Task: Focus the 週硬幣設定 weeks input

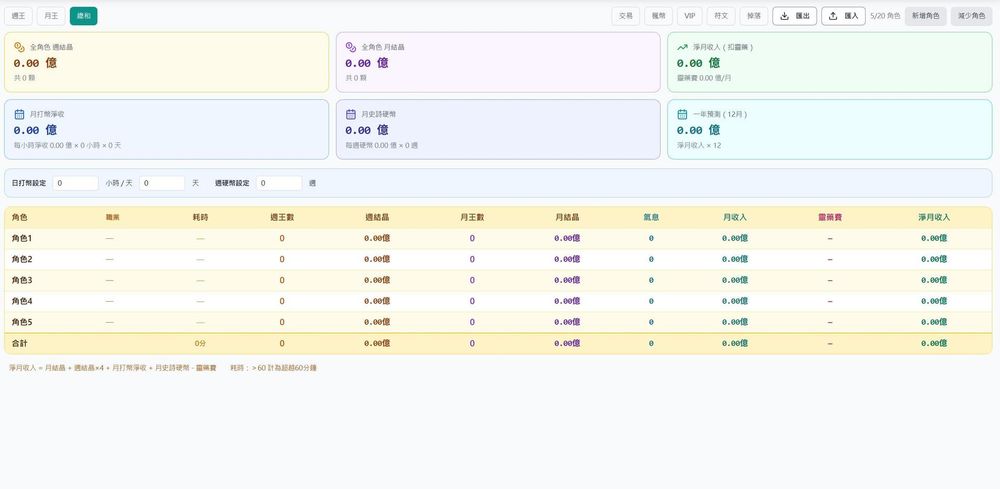Action: pos(279,183)
